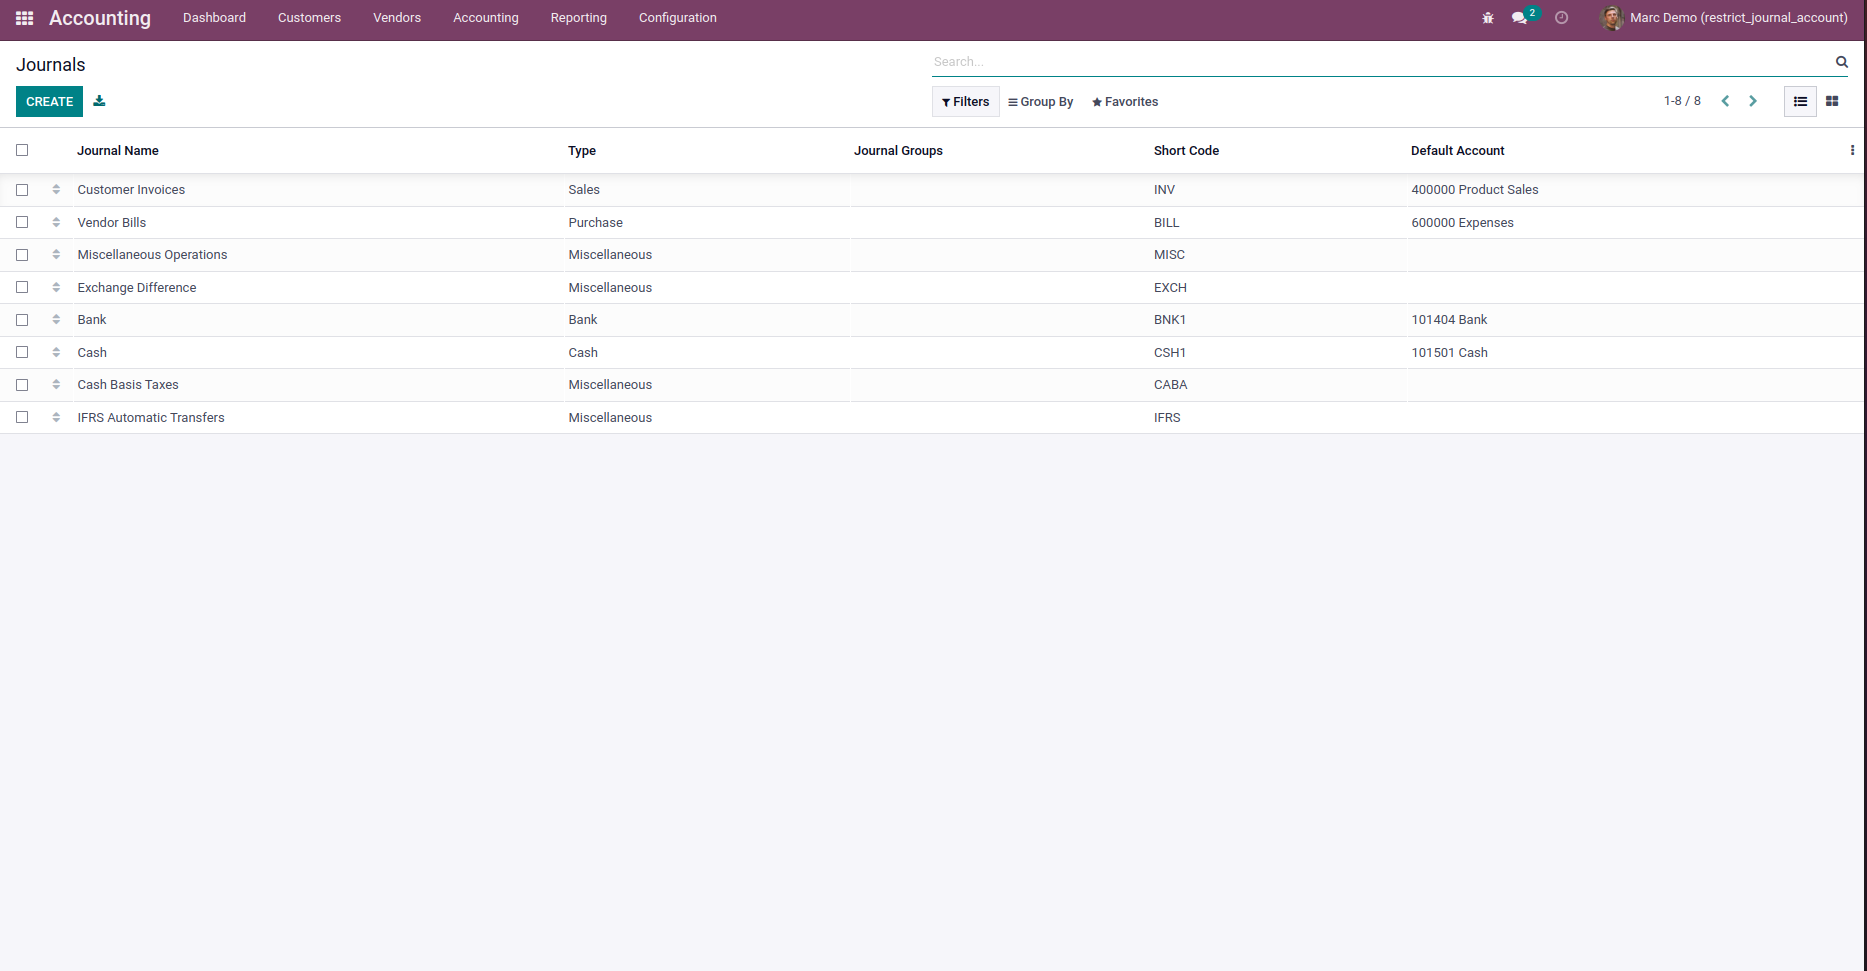Click drag handle of IFRS Automatic Transfers row

pyautogui.click(x=56, y=417)
